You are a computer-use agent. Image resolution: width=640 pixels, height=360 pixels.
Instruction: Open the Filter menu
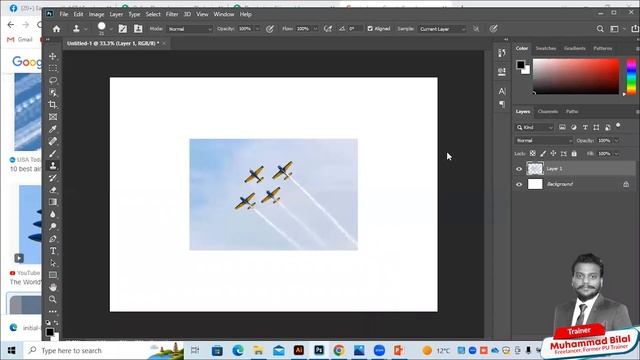[x=172, y=14]
